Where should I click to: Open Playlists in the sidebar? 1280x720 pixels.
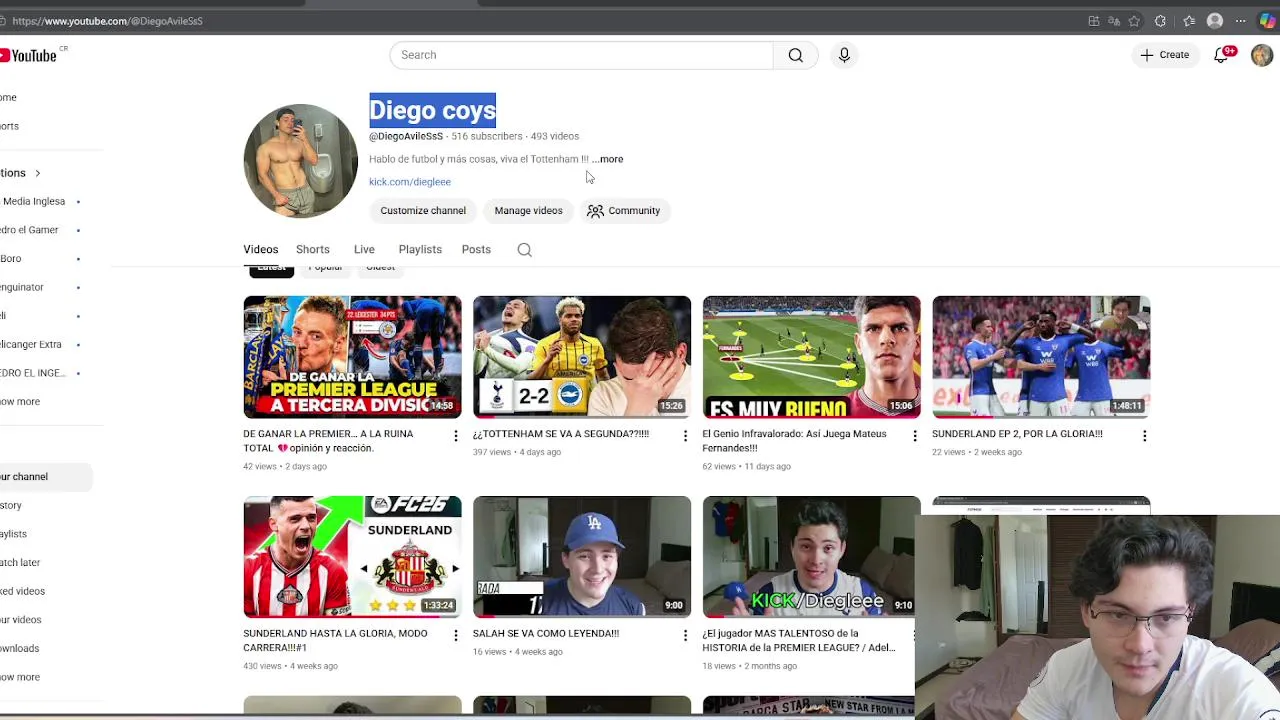coord(14,535)
